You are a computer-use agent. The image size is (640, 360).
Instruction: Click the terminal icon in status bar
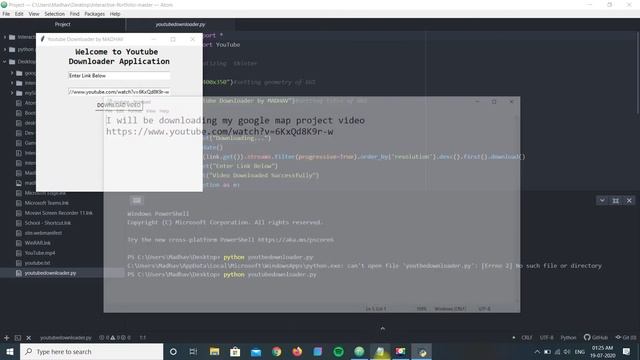pyautogui.click(x=18, y=338)
